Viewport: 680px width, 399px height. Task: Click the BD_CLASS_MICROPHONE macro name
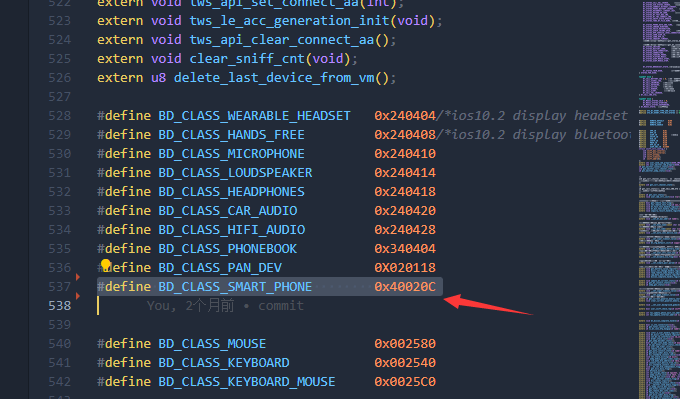(231, 154)
